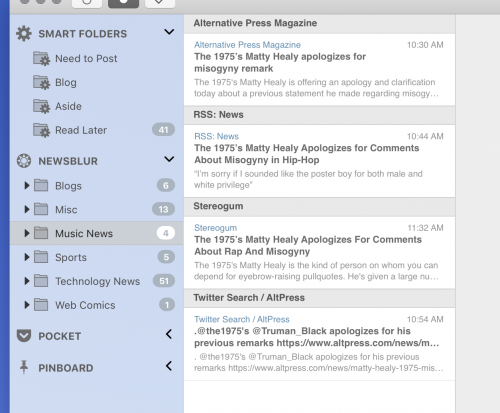The image size is (500, 413).
Task: Select the dark highlighted unread filter button
Action: [x=123, y=3]
